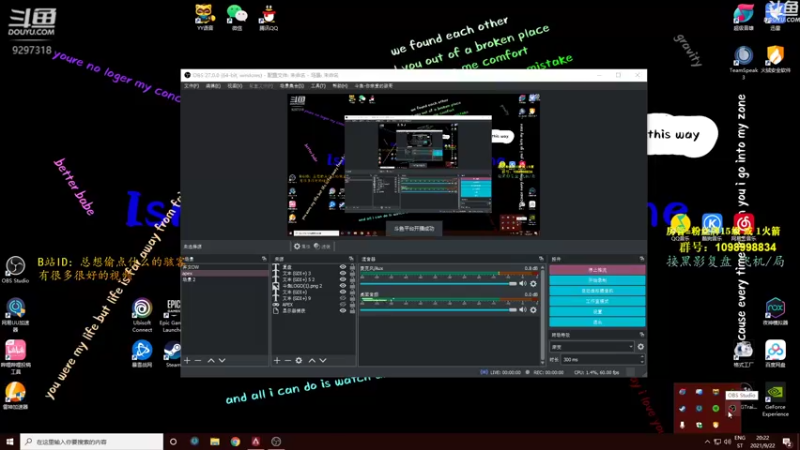Pop out the audio mixer dock panel
Viewport: 800px width, 450px height.
[x=541, y=259]
